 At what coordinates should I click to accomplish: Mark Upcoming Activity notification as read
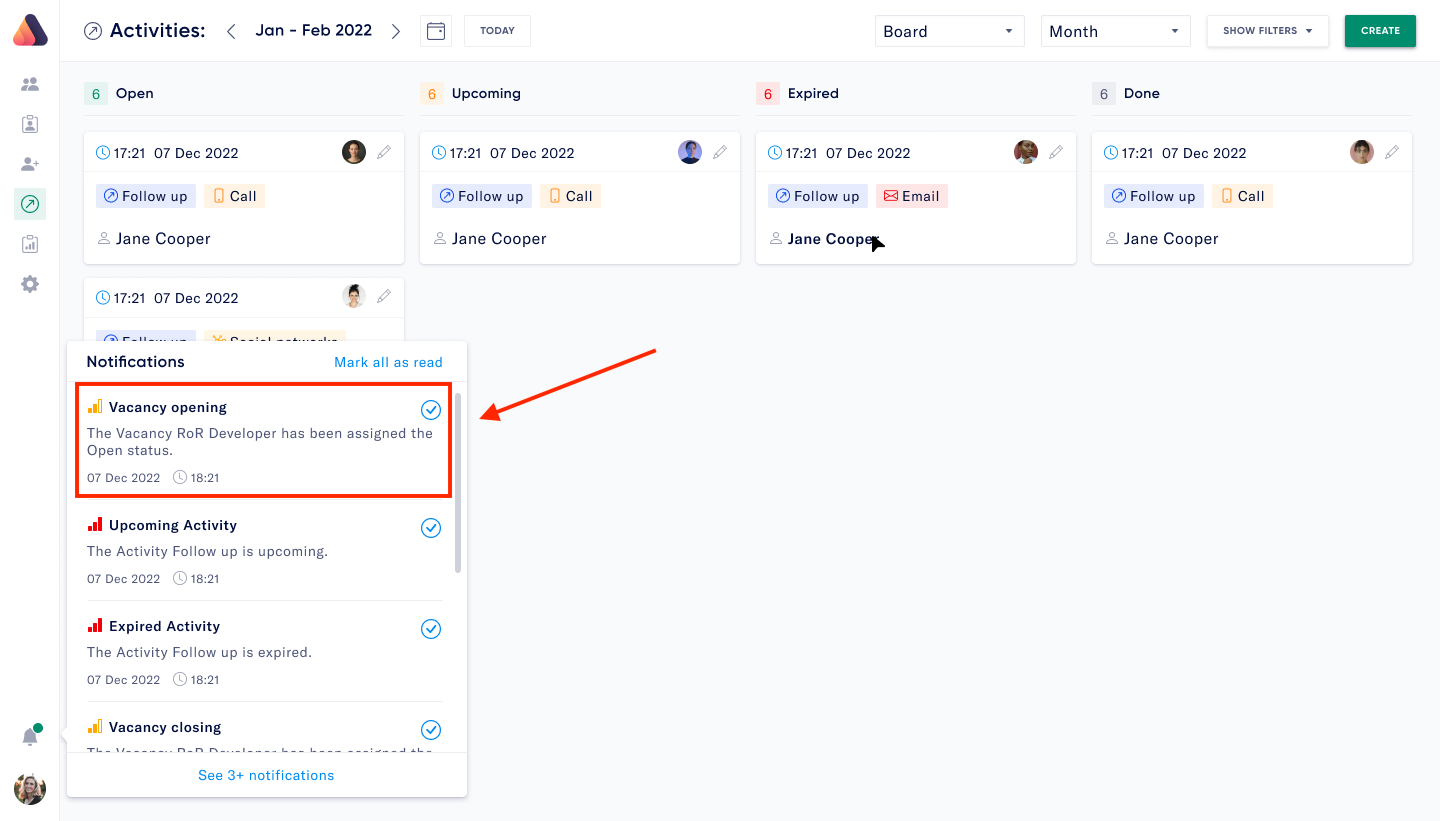point(431,527)
